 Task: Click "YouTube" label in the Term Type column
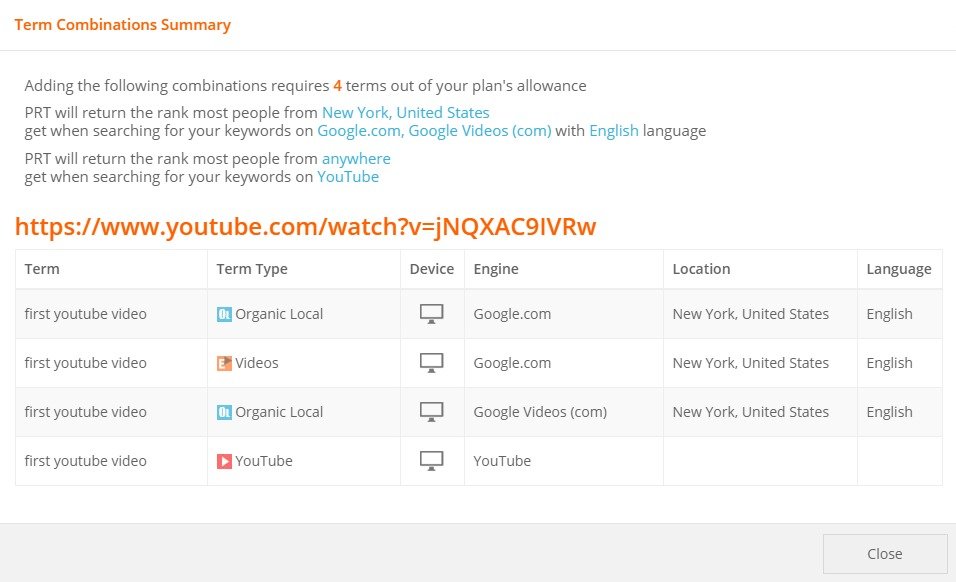pyautogui.click(x=264, y=461)
